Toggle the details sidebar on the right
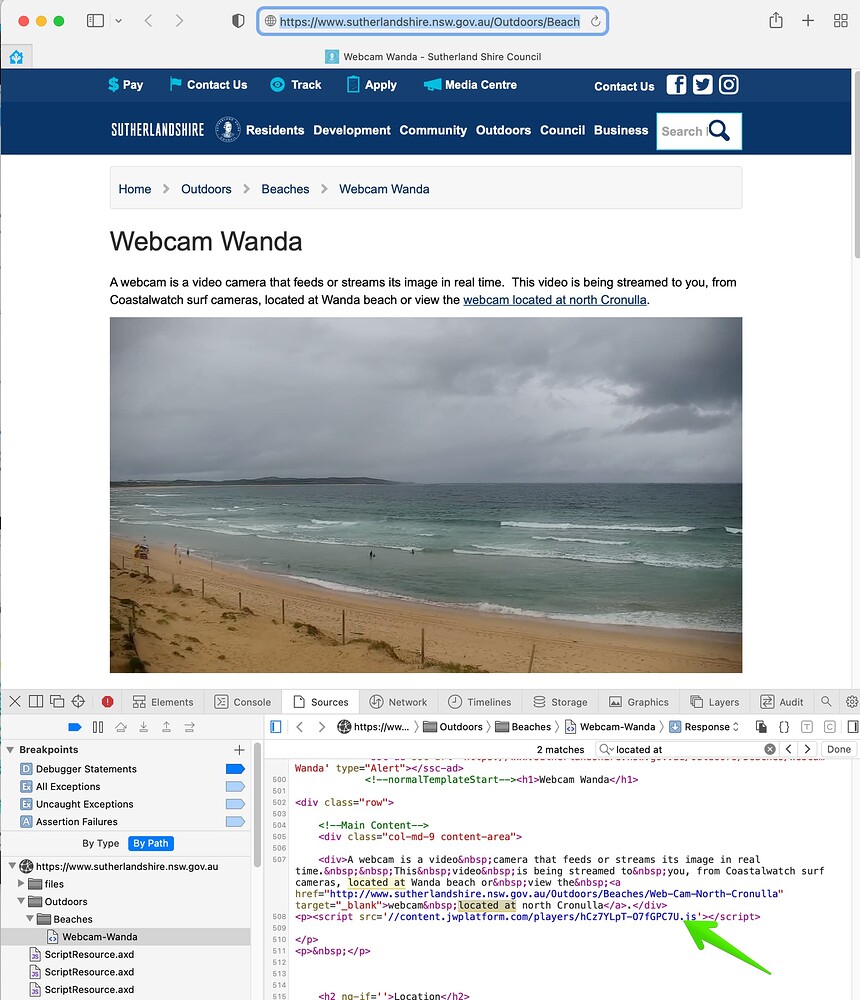 pyautogui.click(x=853, y=727)
